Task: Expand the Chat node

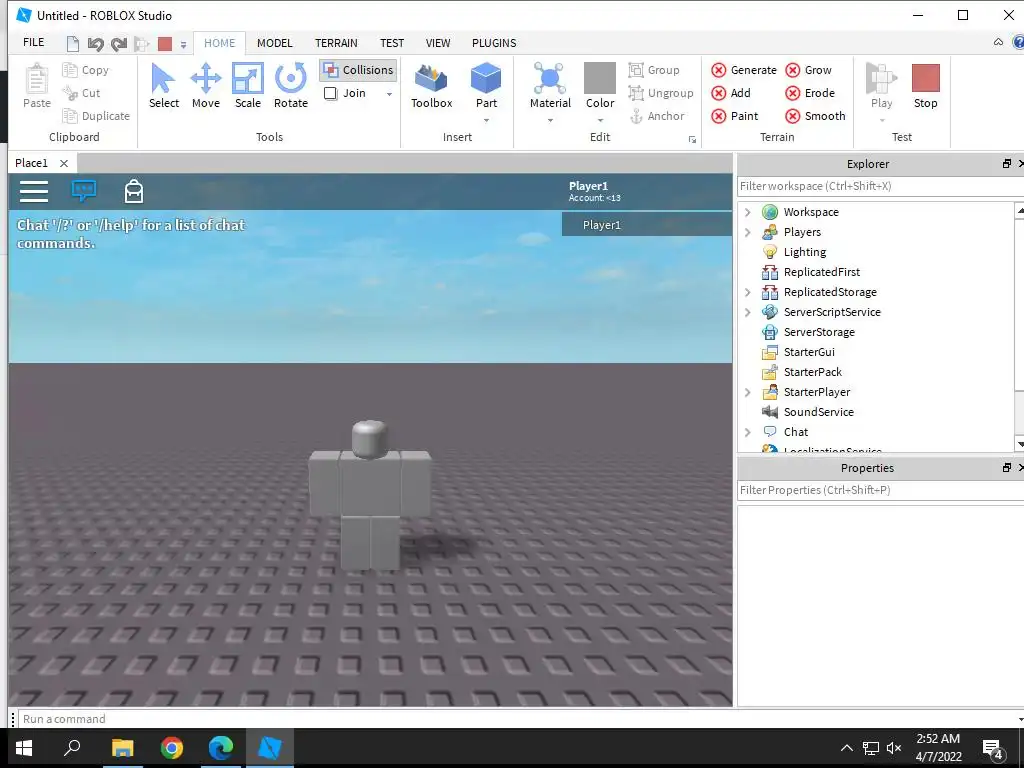Action: point(748,432)
